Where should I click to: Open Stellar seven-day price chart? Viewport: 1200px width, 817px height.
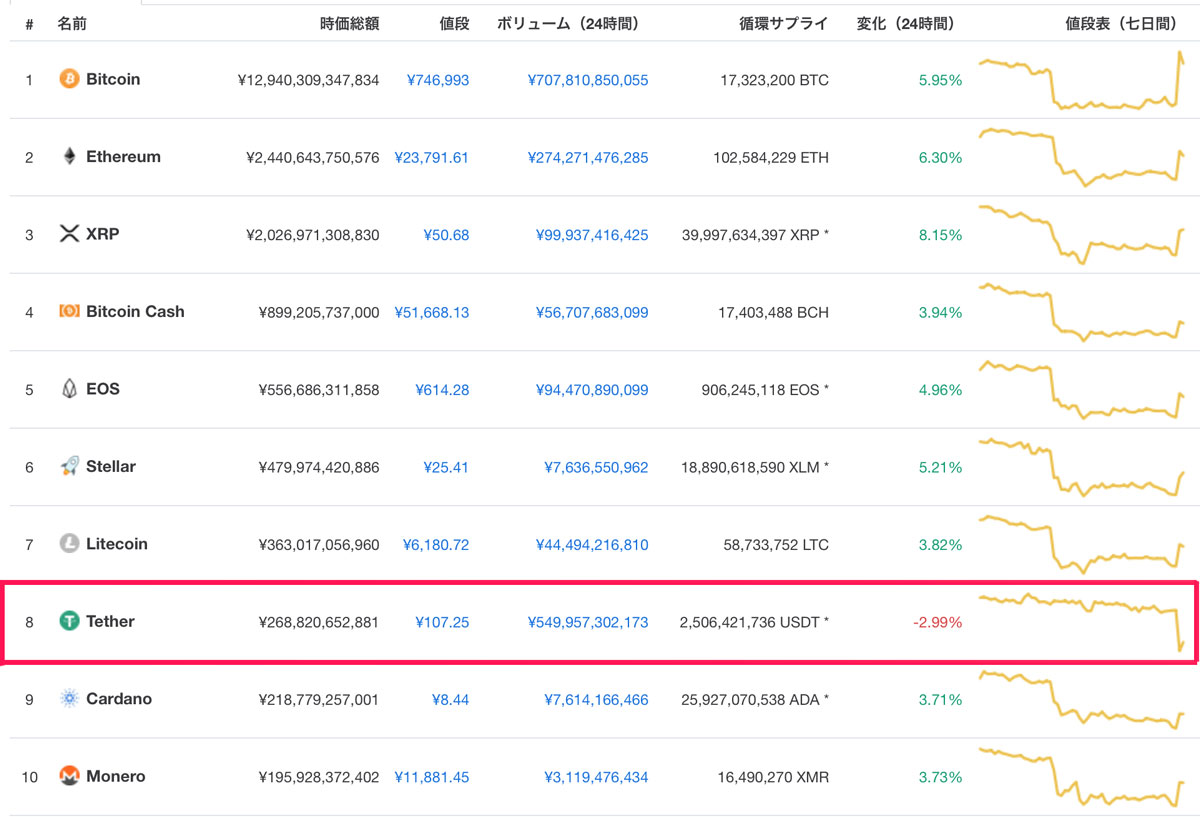coord(1082,467)
